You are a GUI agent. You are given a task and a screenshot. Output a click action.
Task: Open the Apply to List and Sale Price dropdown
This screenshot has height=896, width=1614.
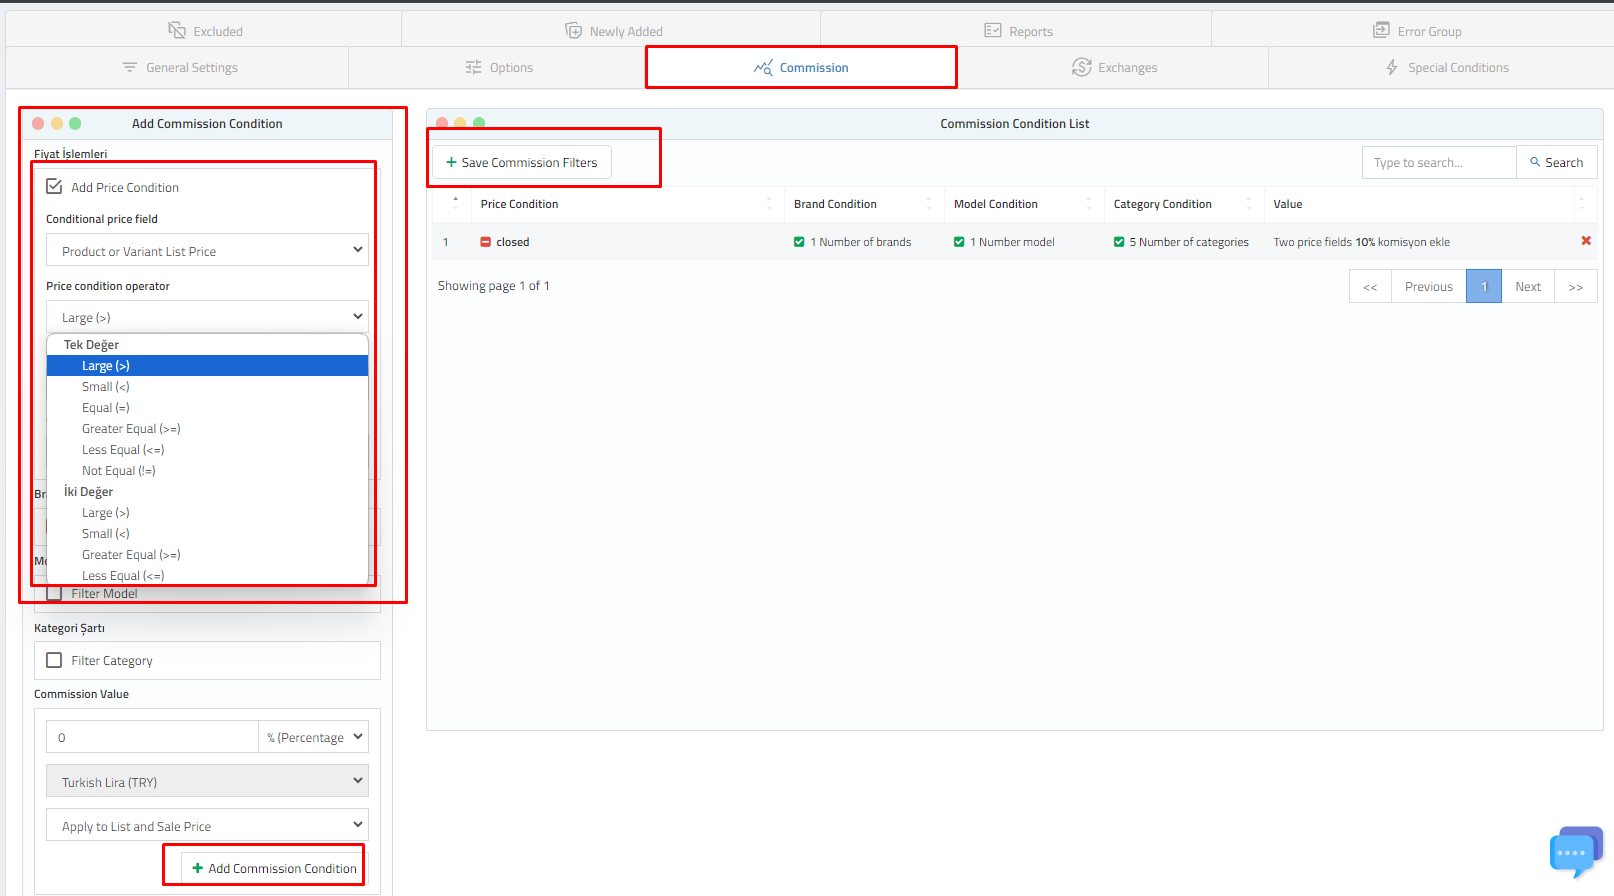pos(207,825)
